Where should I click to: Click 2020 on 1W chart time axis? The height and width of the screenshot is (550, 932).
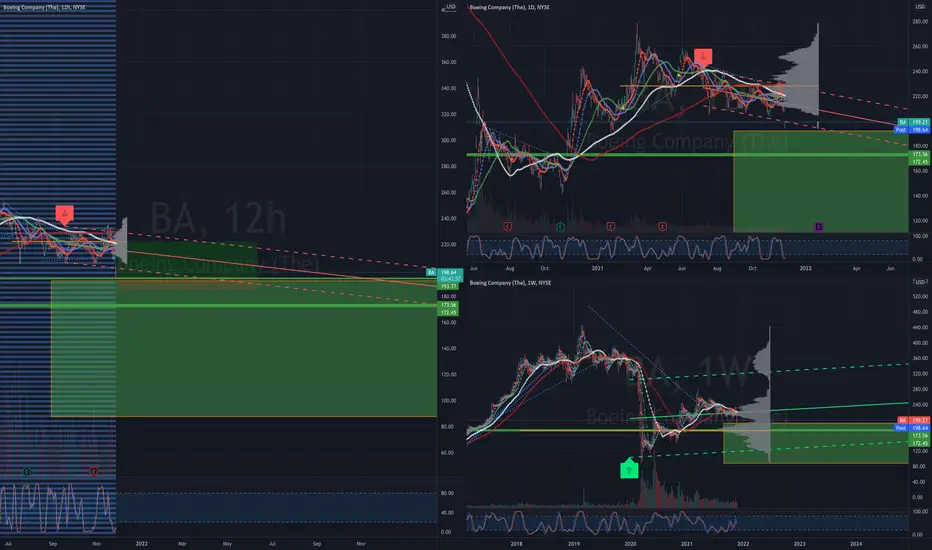[x=630, y=543]
